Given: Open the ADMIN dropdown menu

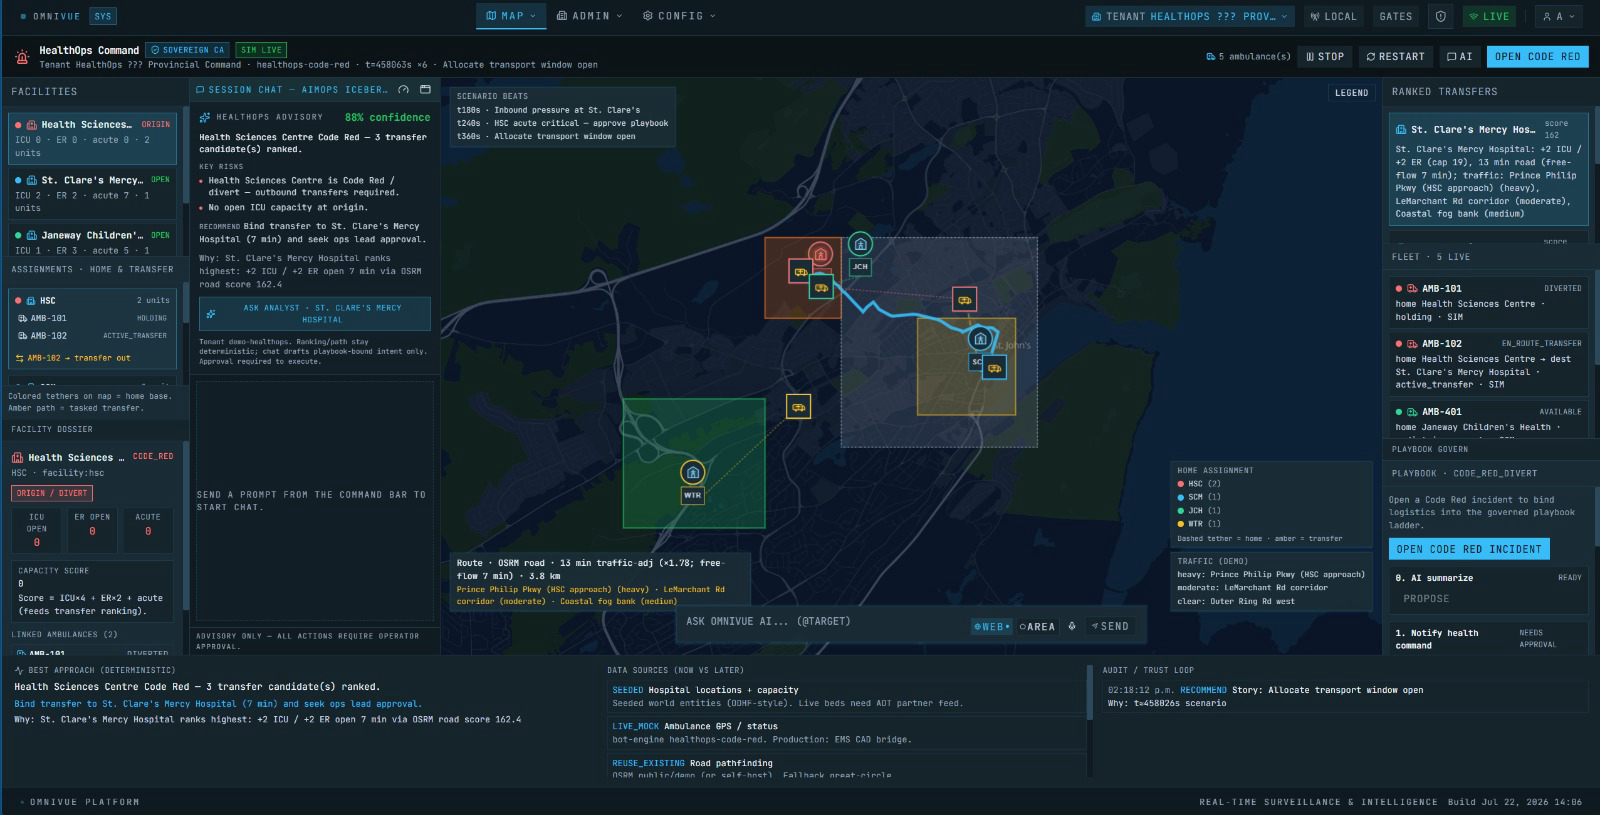Looking at the screenshot, I should click(589, 16).
